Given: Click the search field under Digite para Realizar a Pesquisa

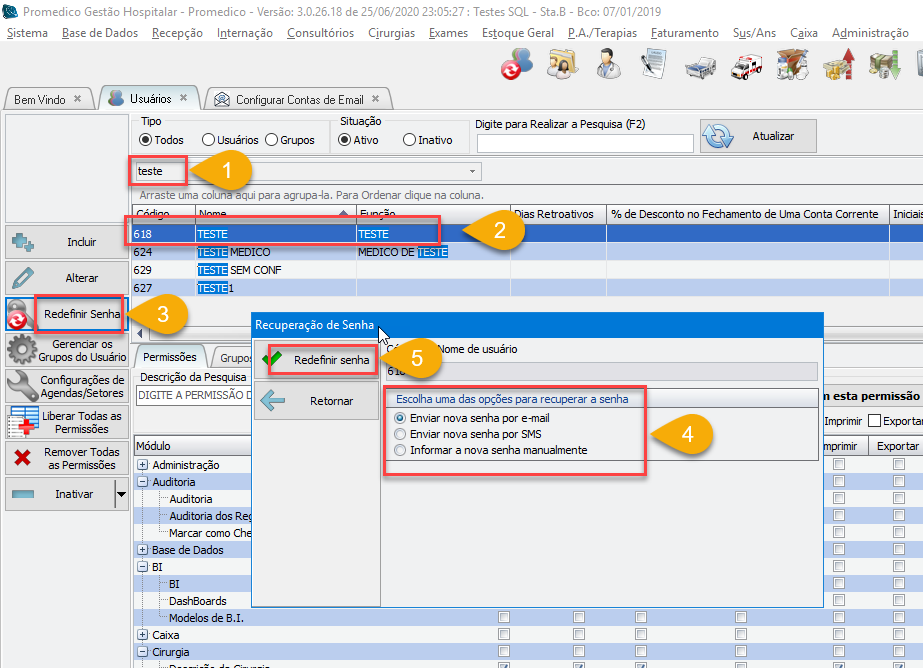Looking at the screenshot, I should pos(584,144).
